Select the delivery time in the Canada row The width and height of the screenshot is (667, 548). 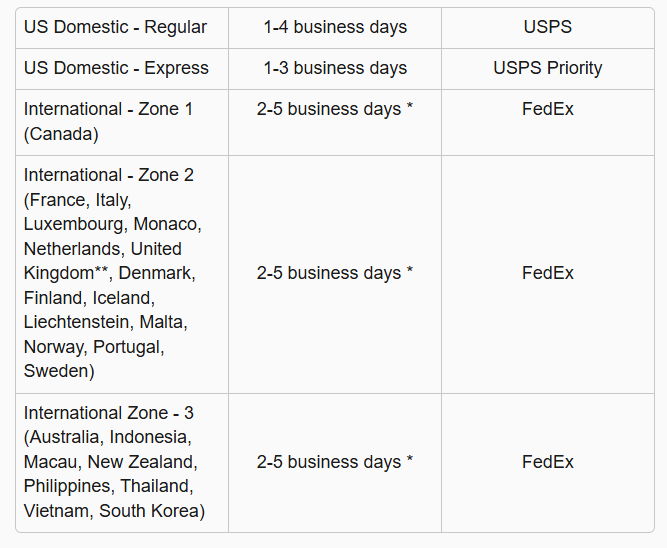(335, 109)
